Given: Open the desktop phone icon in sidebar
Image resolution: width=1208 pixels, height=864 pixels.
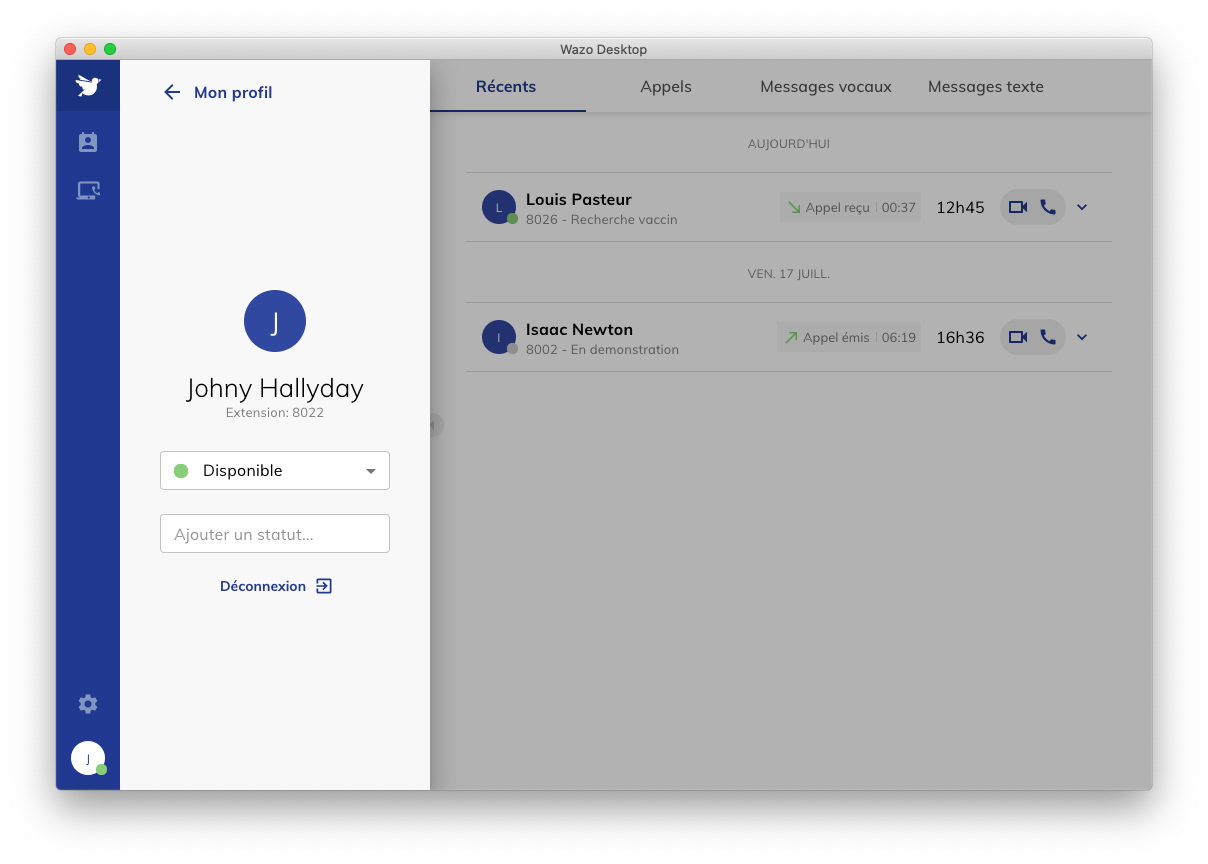Looking at the screenshot, I should (88, 190).
